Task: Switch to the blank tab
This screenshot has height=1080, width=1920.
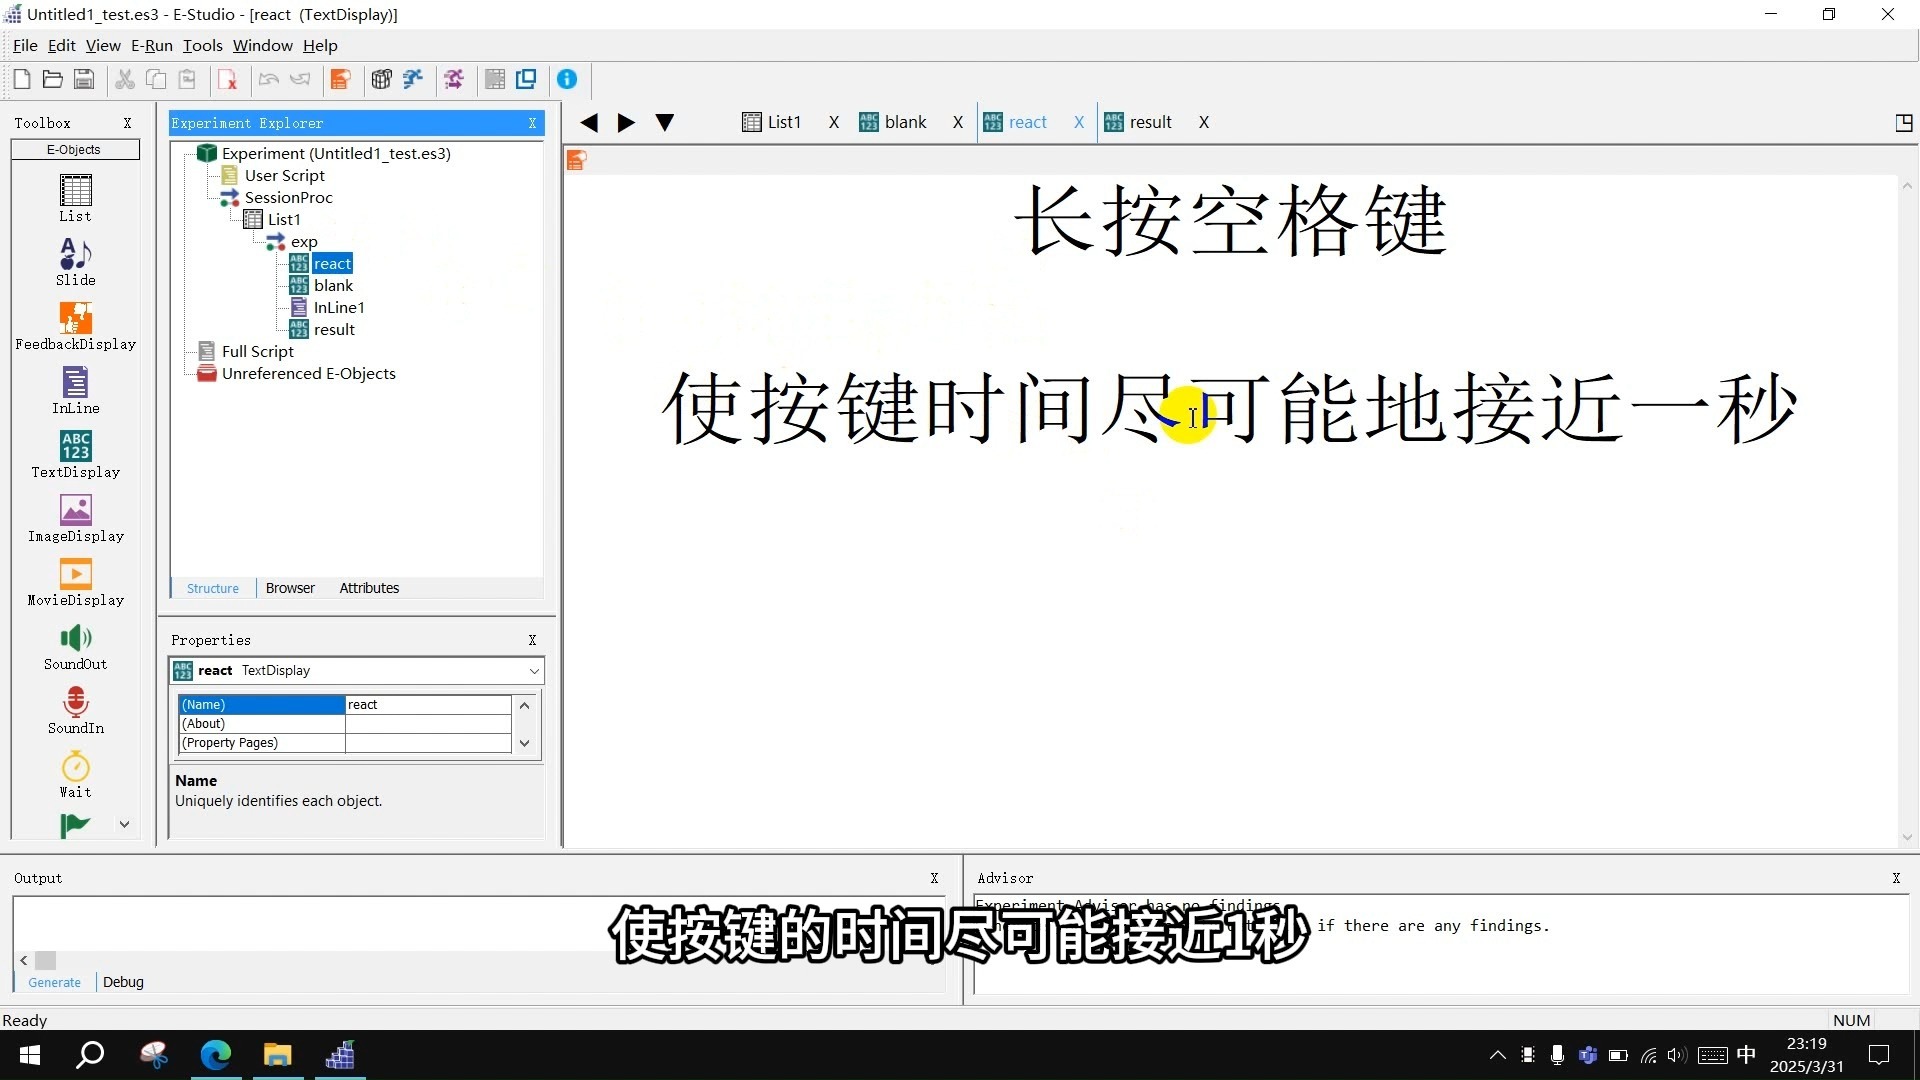Action: pos(905,121)
